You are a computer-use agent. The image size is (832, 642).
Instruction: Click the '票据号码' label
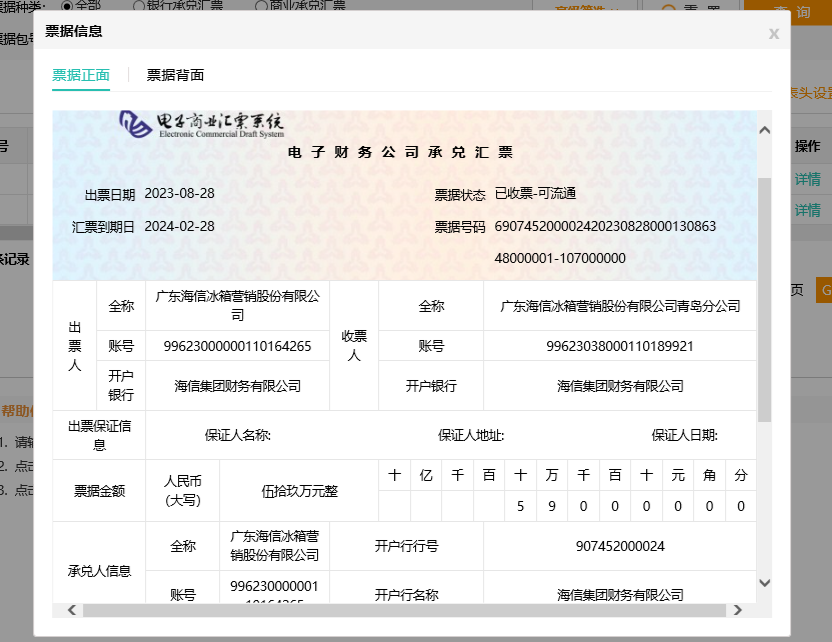(x=460, y=228)
